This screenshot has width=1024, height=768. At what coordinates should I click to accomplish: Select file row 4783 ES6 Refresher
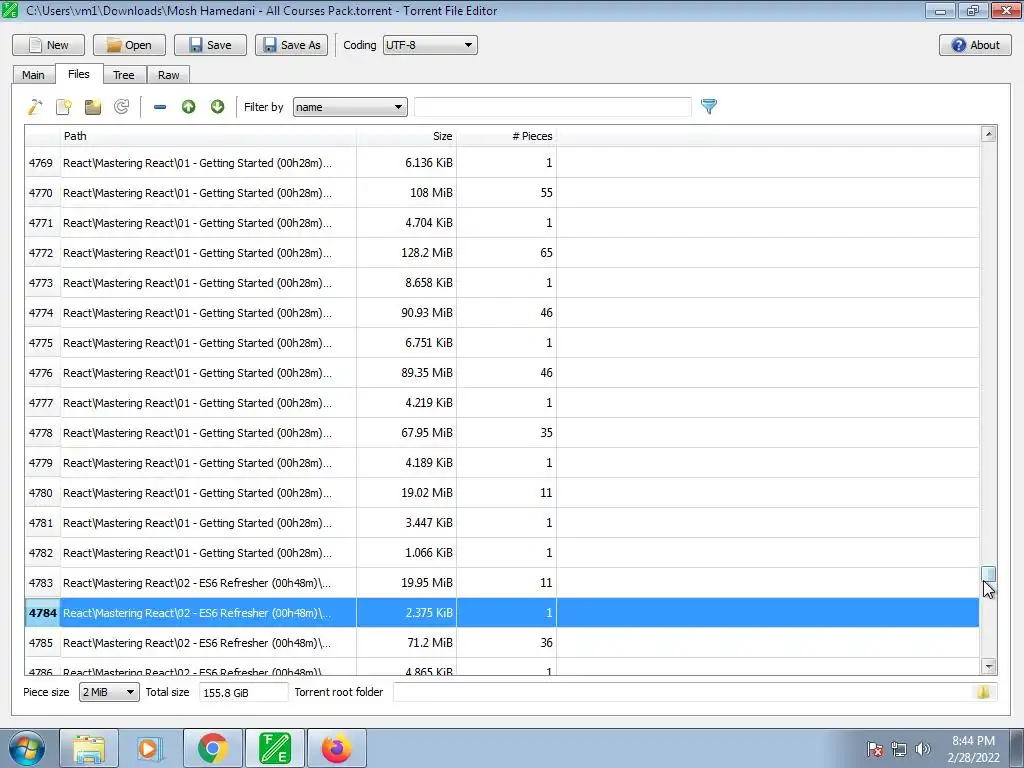click(502, 583)
